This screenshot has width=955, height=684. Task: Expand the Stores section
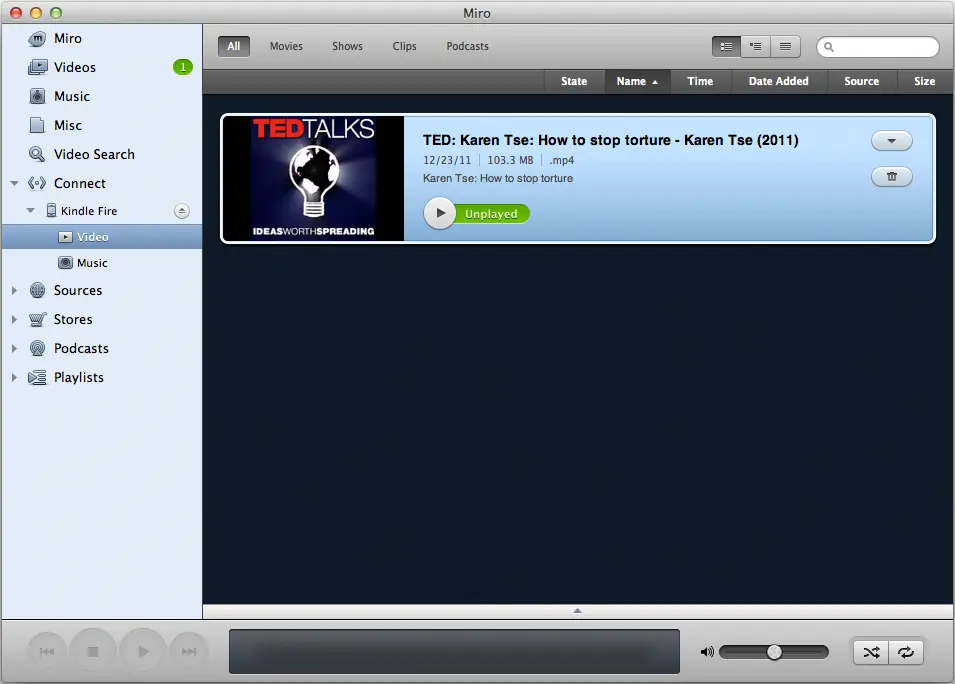(x=14, y=319)
